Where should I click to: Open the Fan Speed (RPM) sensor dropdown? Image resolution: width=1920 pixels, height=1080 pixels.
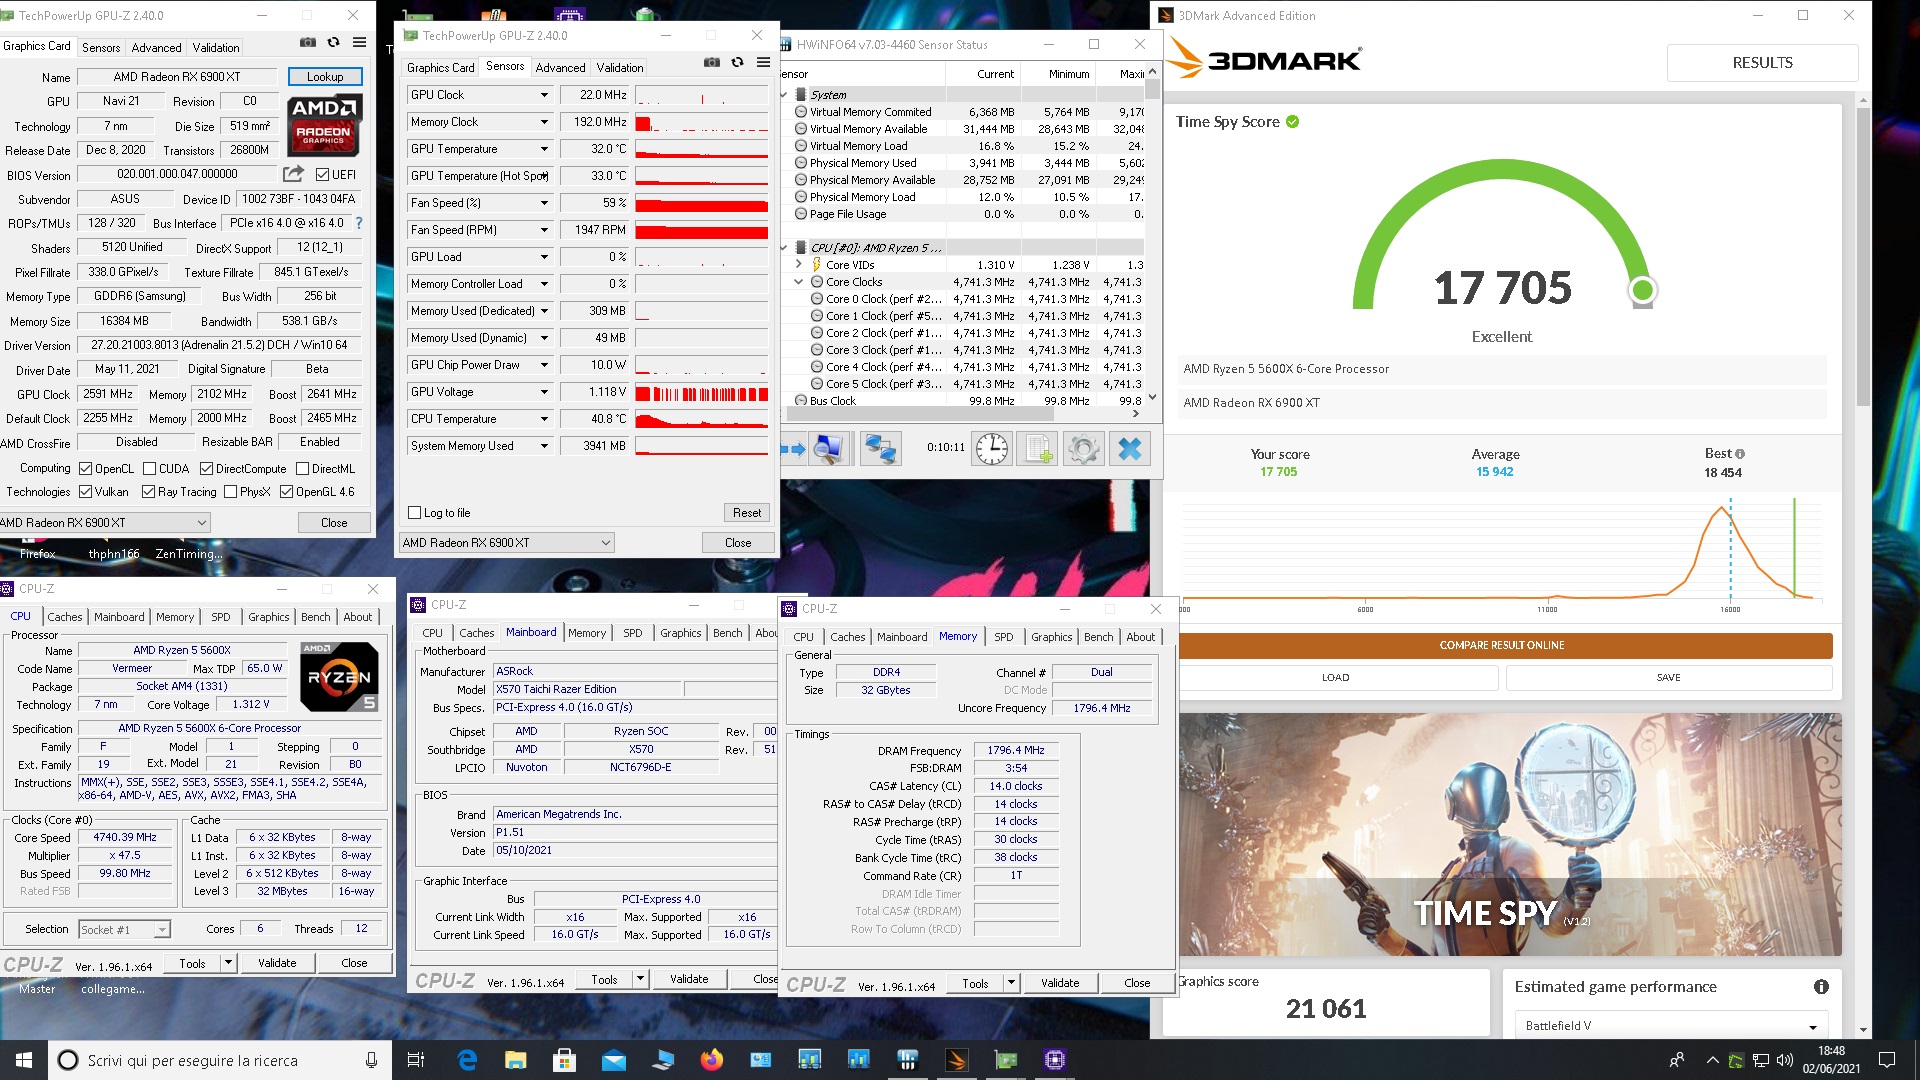(x=544, y=230)
